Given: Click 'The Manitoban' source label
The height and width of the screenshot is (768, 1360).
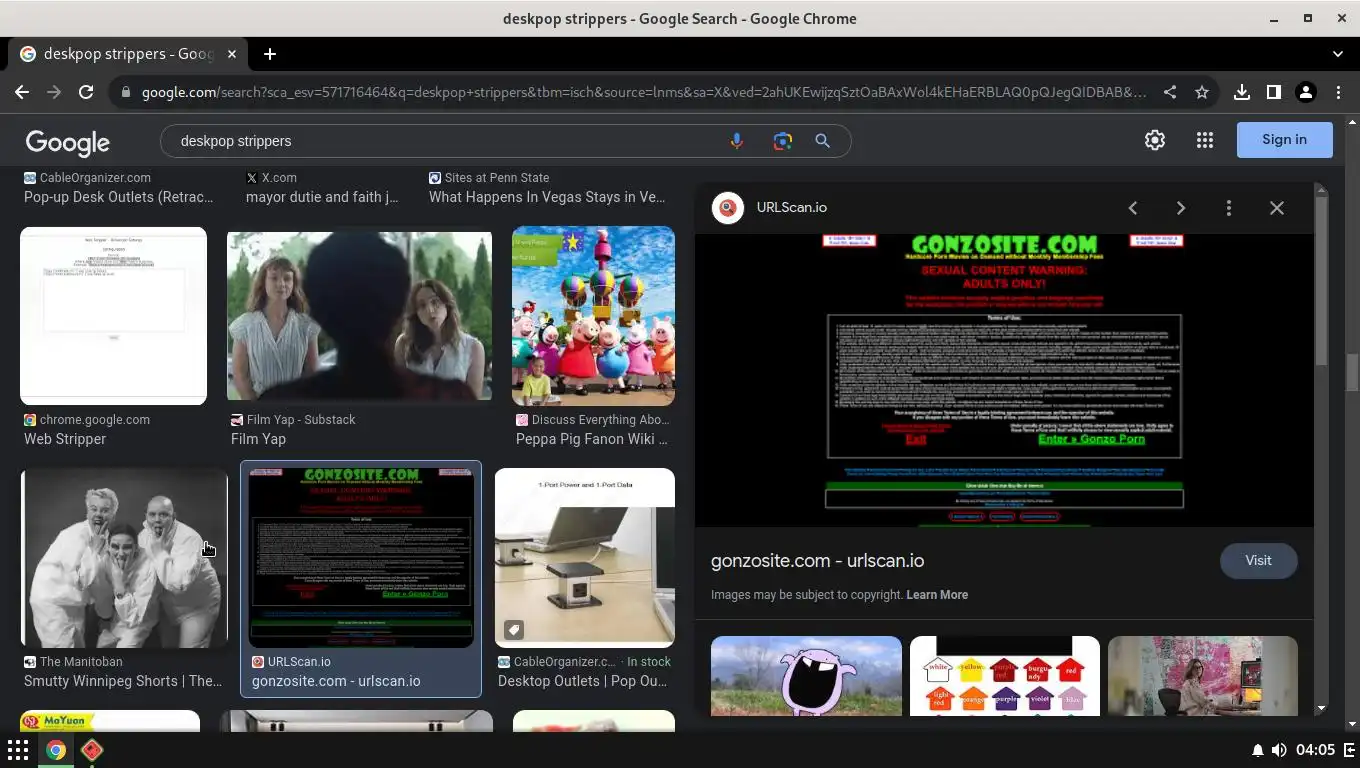Looking at the screenshot, I should [x=81, y=662].
